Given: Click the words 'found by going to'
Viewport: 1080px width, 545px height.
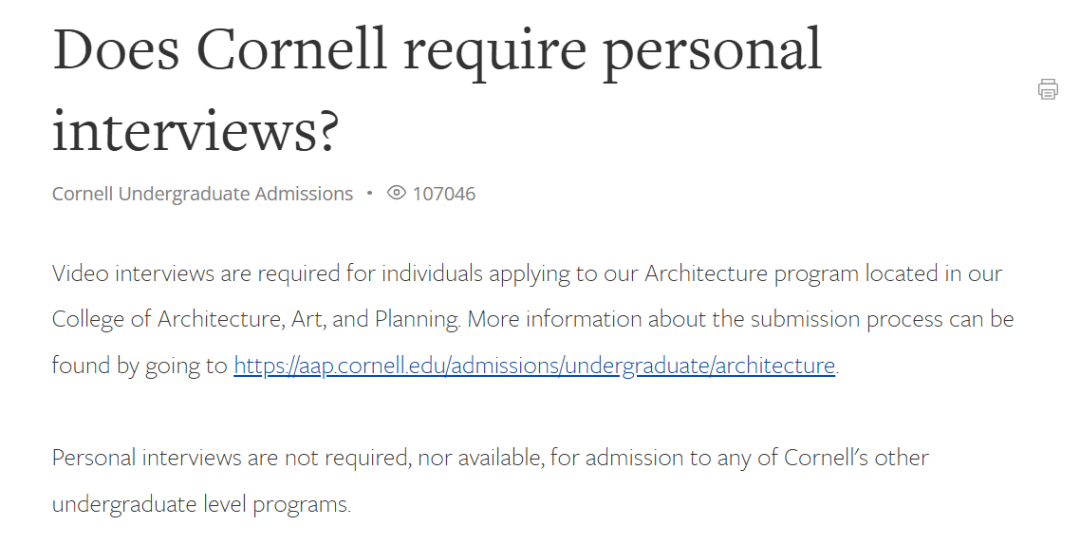Looking at the screenshot, I should [140, 366].
